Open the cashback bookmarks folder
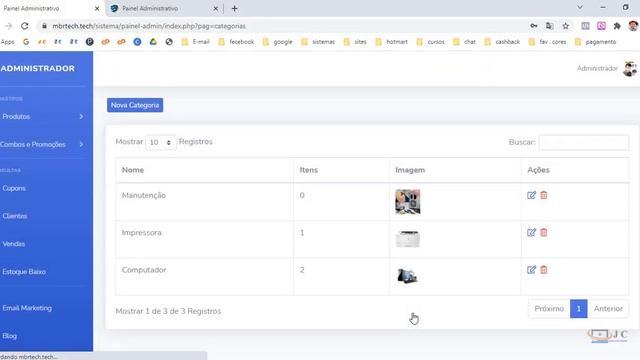This screenshot has width=640, height=360. pos(502,42)
